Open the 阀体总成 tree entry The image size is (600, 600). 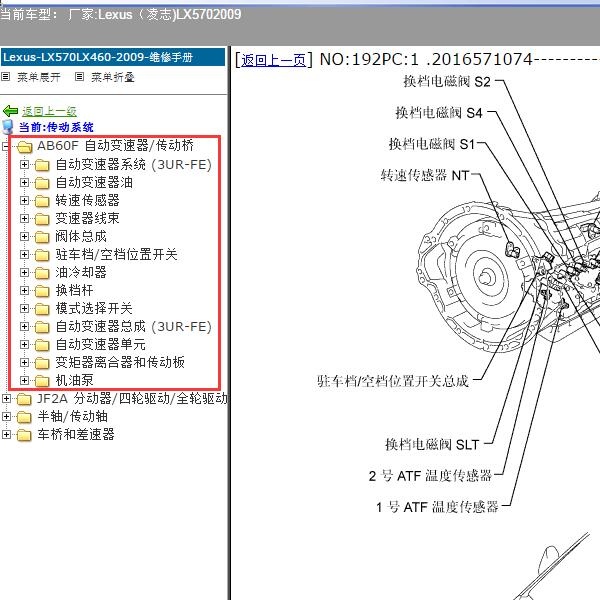[81, 236]
